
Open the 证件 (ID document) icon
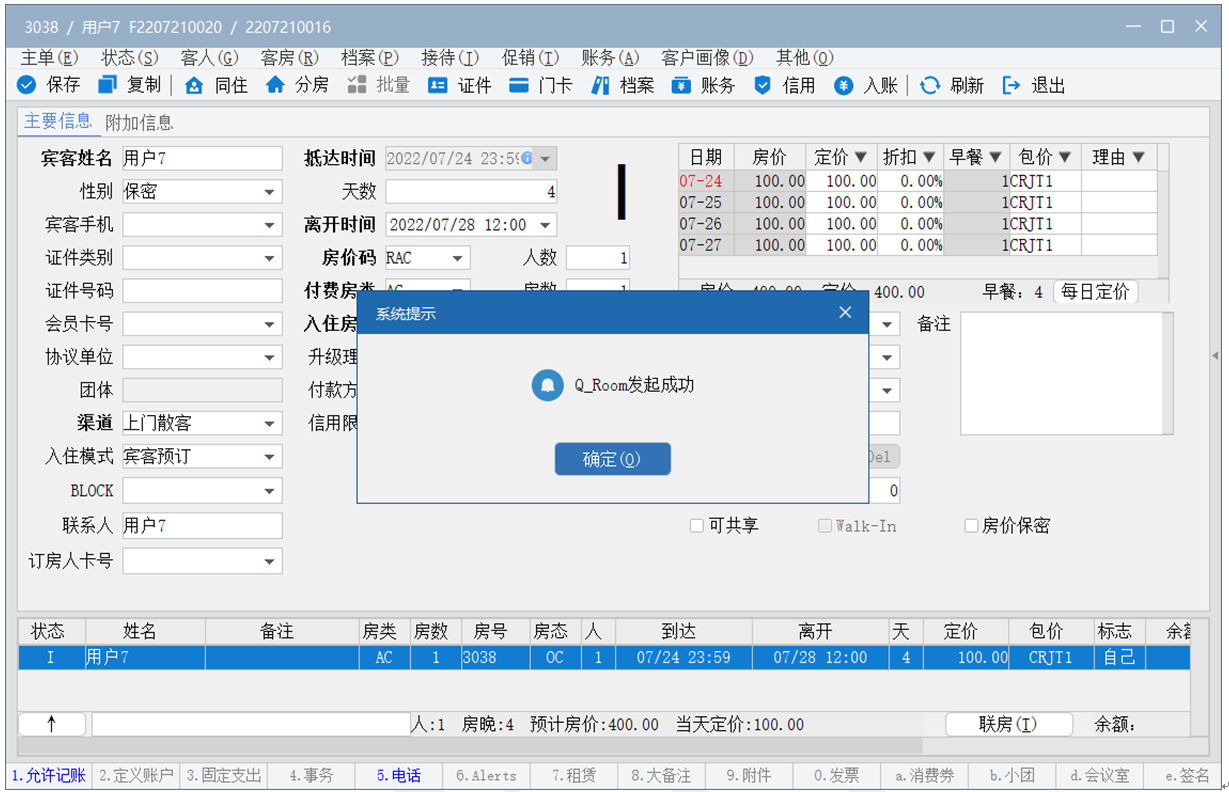click(x=437, y=86)
